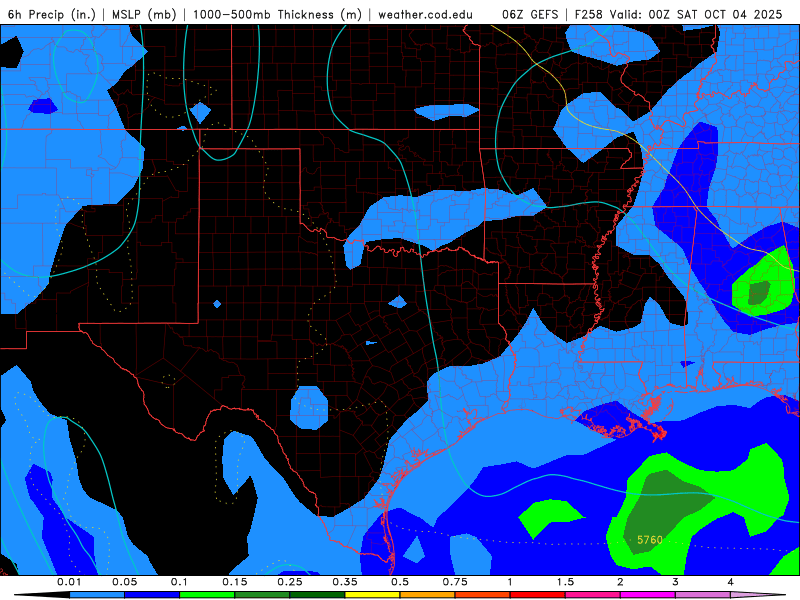The image size is (800, 600).
Task: Click the 0.05 legend value label
Action: [124, 582]
